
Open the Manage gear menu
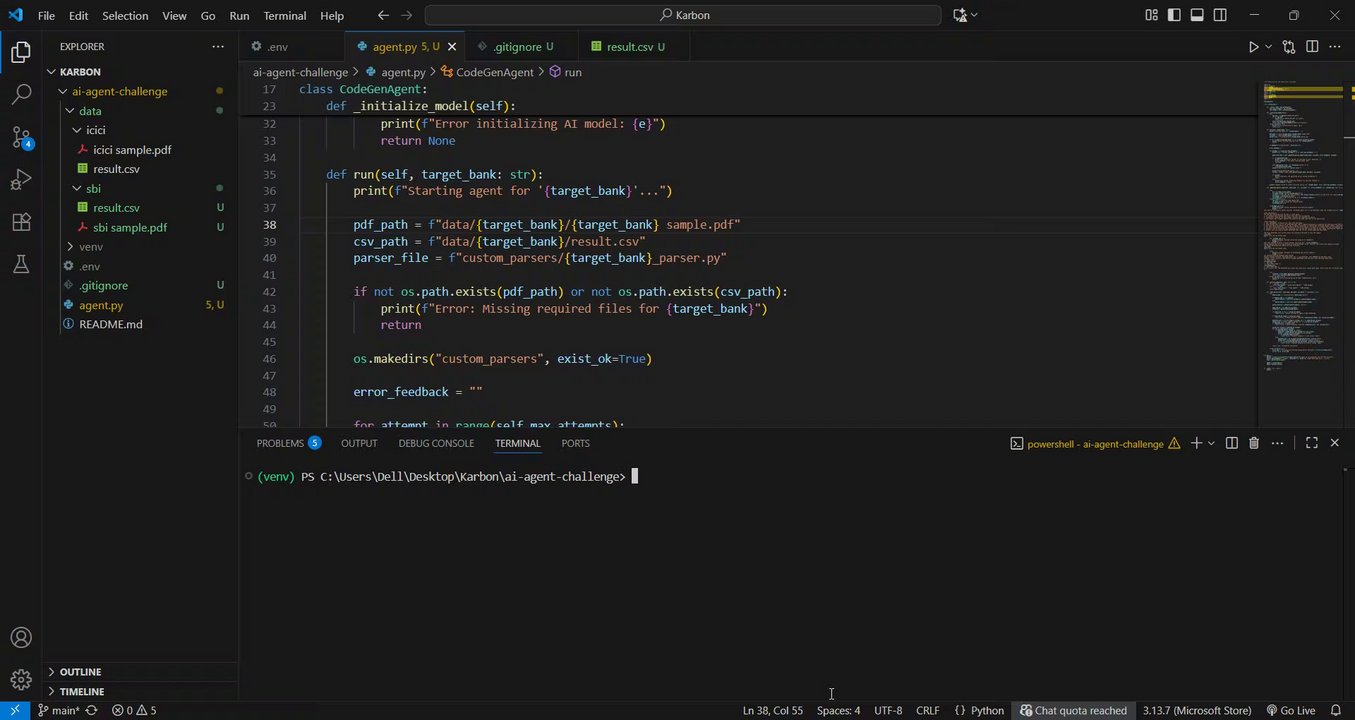point(21,680)
